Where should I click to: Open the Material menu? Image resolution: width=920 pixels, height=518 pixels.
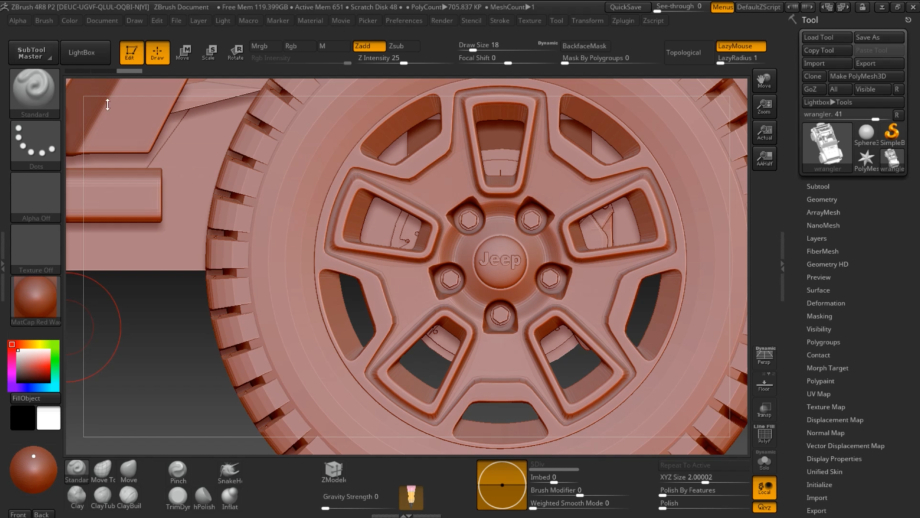coord(310,21)
